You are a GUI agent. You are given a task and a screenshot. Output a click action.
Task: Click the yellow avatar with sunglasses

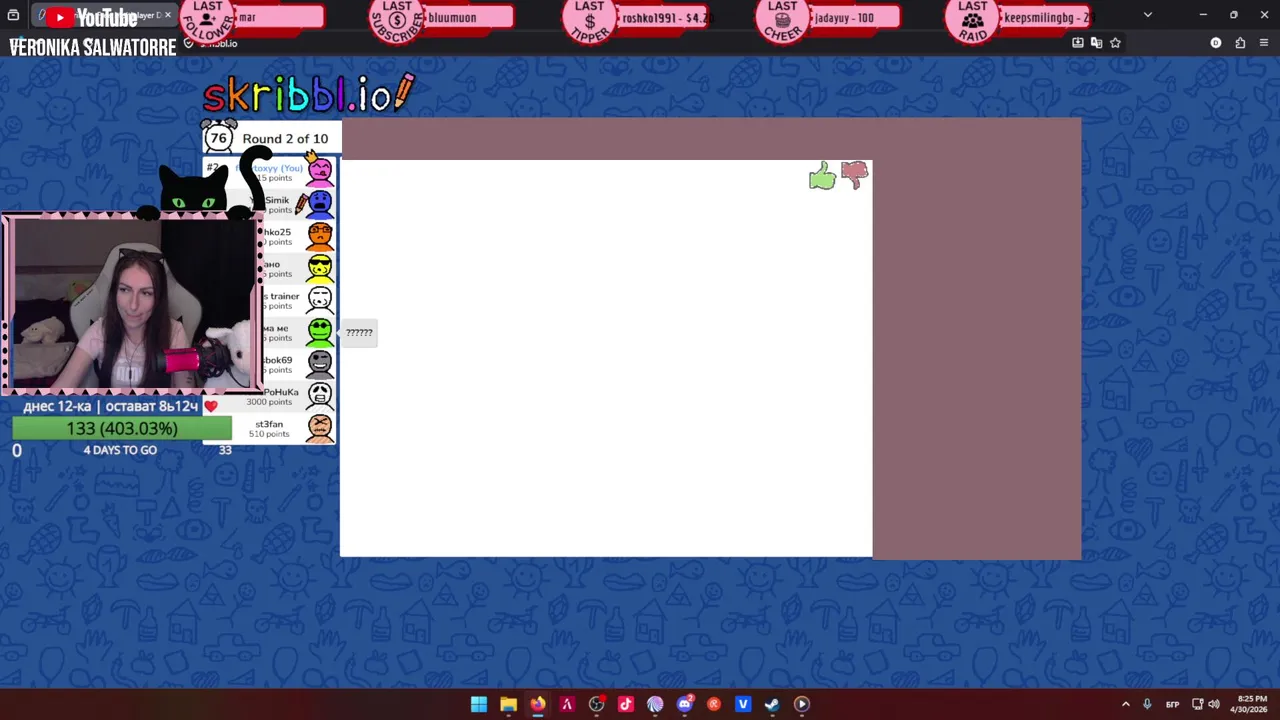(320, 268)
